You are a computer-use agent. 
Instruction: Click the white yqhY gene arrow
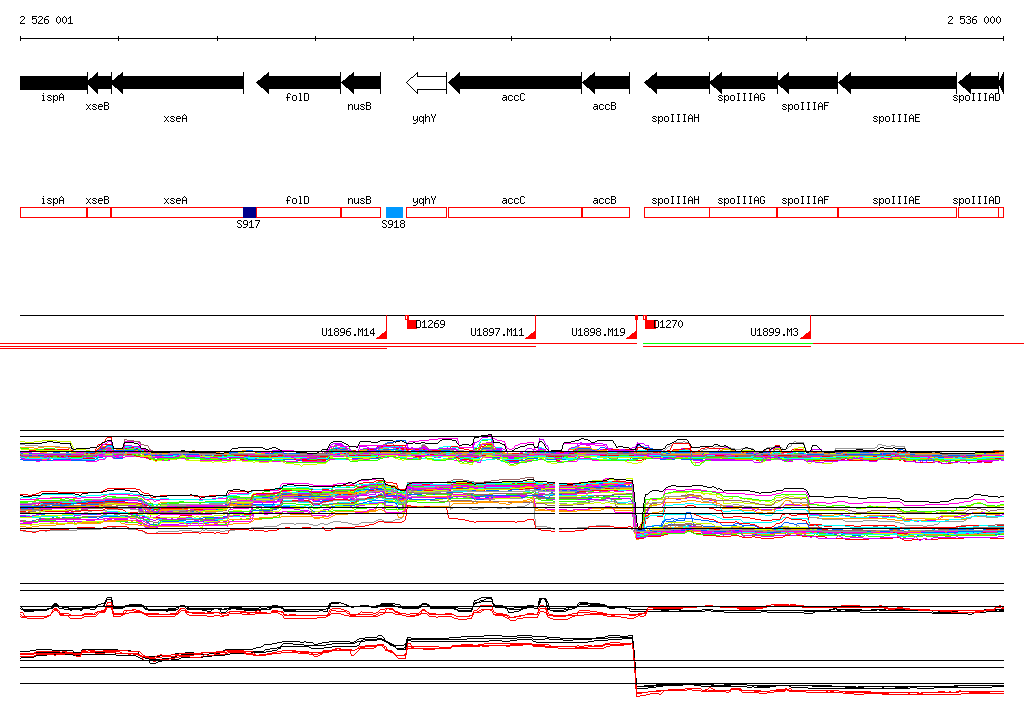pos(426,83)
